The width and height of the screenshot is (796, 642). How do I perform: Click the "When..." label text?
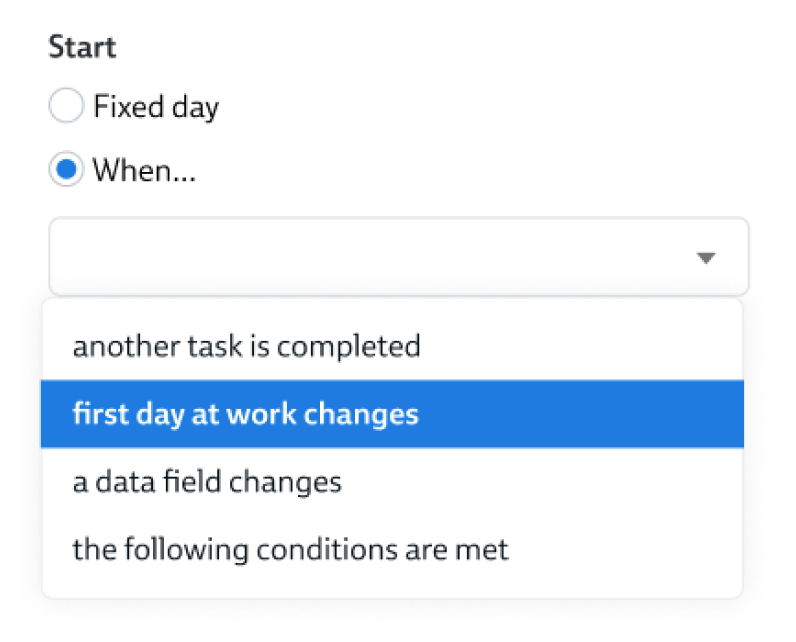(x=144, y=171)
